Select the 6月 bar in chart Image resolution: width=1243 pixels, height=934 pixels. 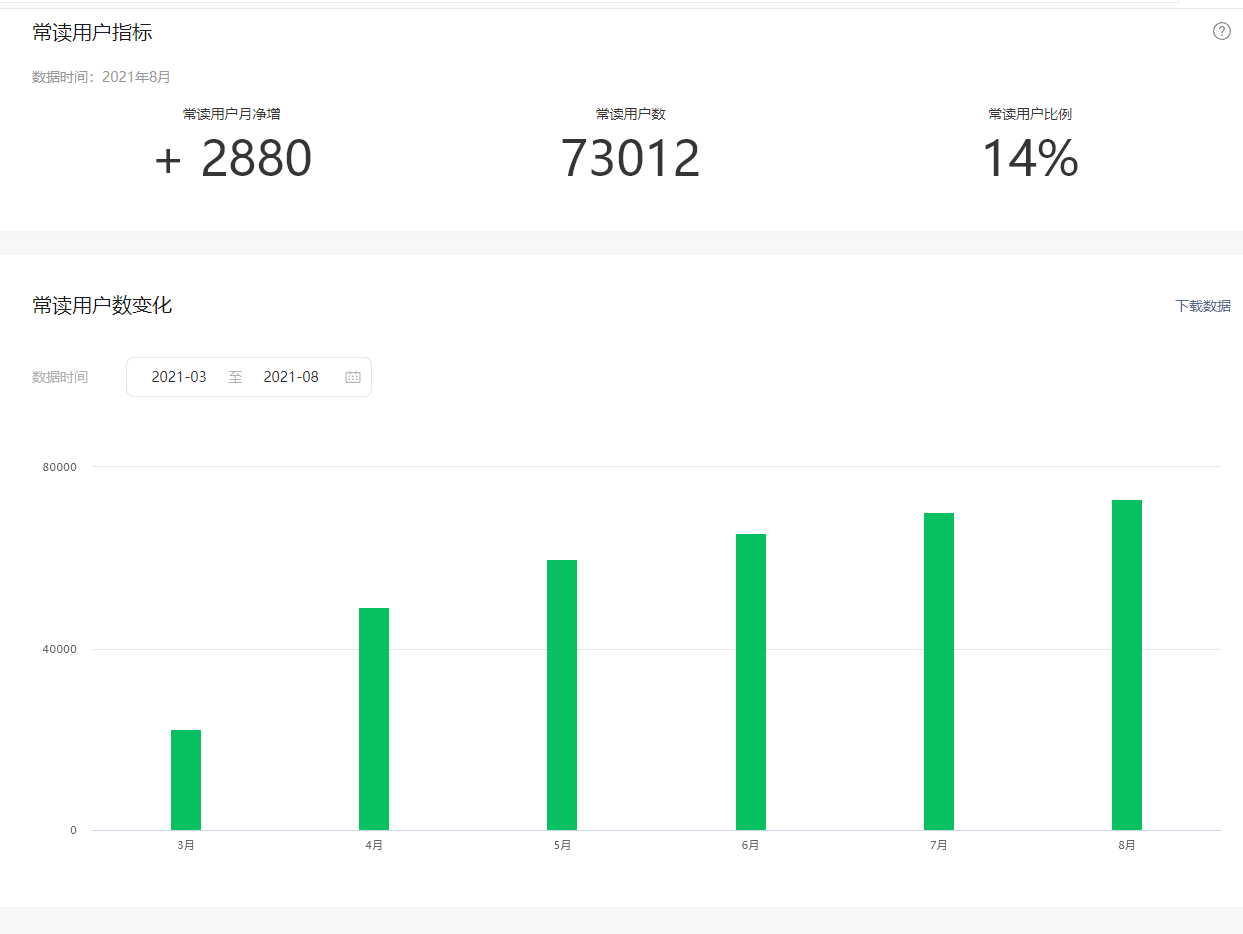(751, 682)
